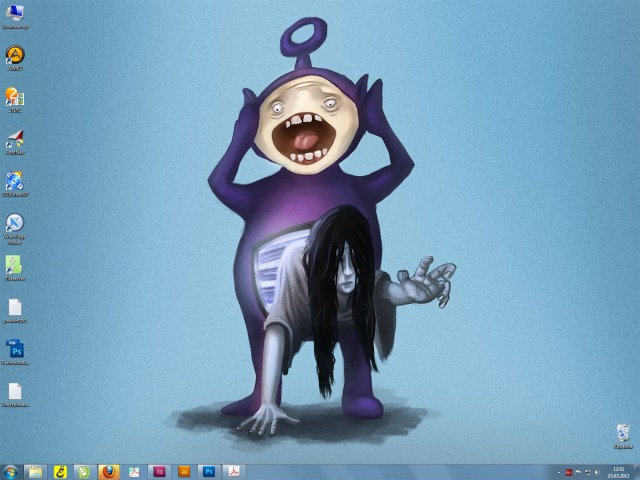640x480 pixels.
Task: Select the CDBurnerXP desktop shortcut
Action: (15, 184)
